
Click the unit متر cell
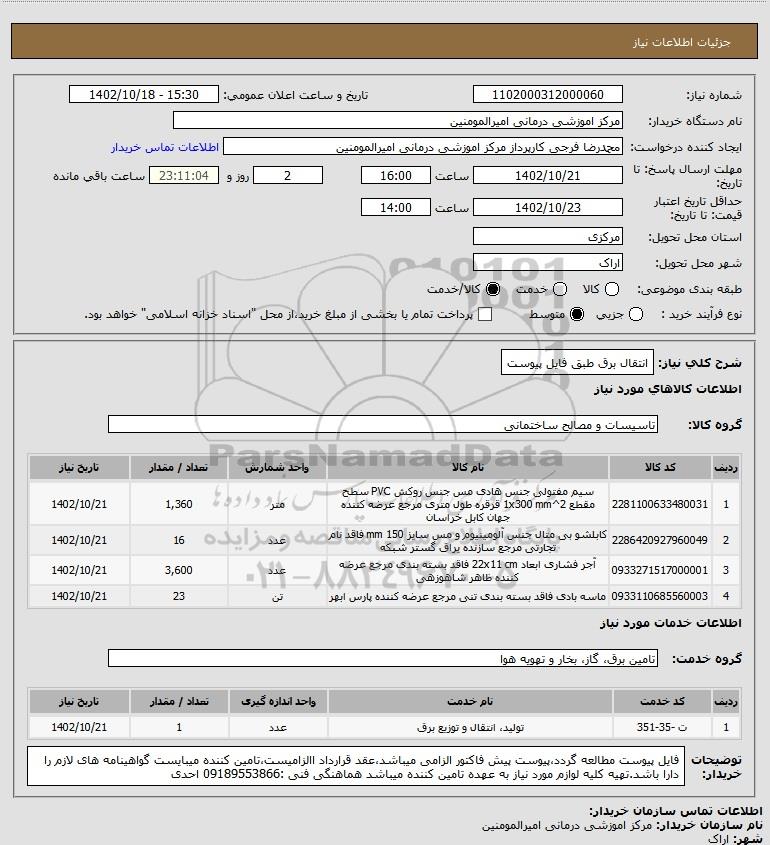[x=278, y=504]
